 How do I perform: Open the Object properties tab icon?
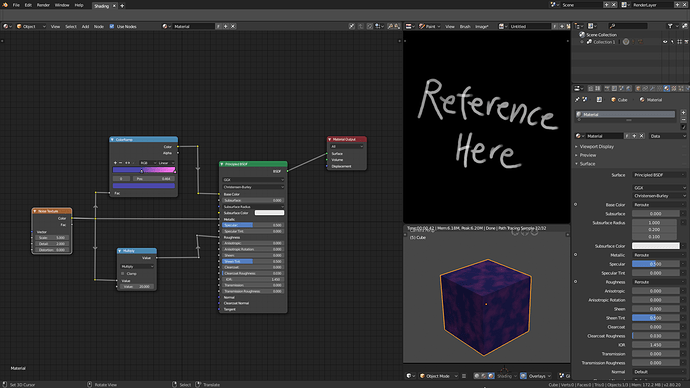tap(638, 88)
